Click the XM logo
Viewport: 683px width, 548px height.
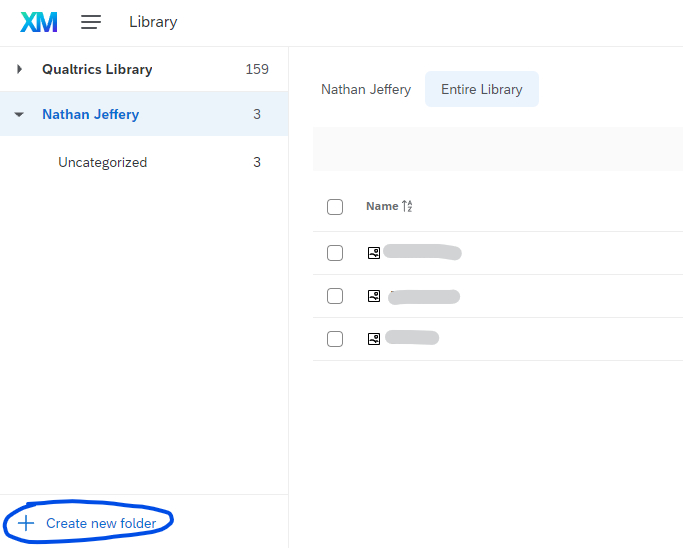[39, 22]
